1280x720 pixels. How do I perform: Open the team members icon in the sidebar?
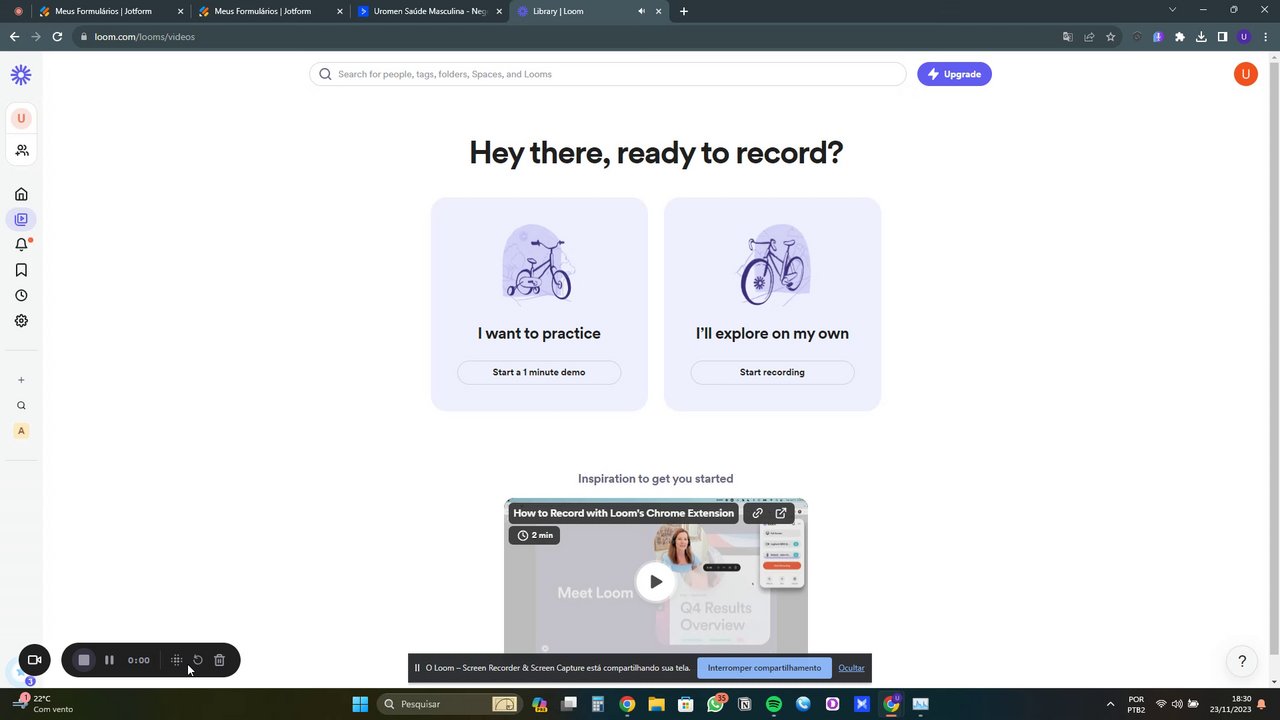[21, 150]
